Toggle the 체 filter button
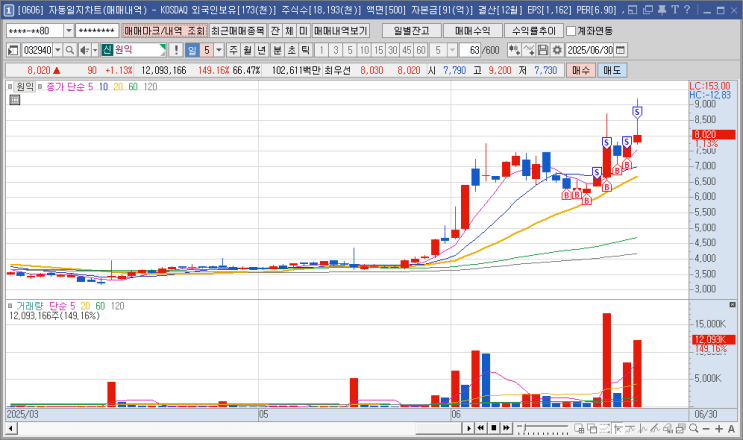This screenshot has width=743, height=440. (290, 31)
